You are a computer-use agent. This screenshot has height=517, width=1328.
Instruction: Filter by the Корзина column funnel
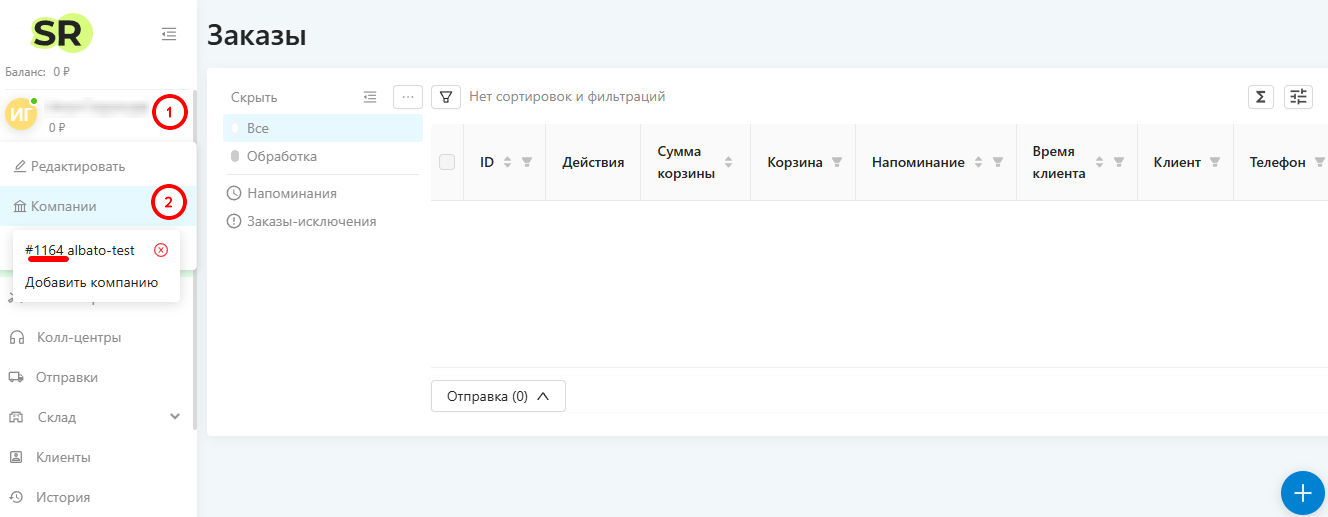click(x=838, y=162)
